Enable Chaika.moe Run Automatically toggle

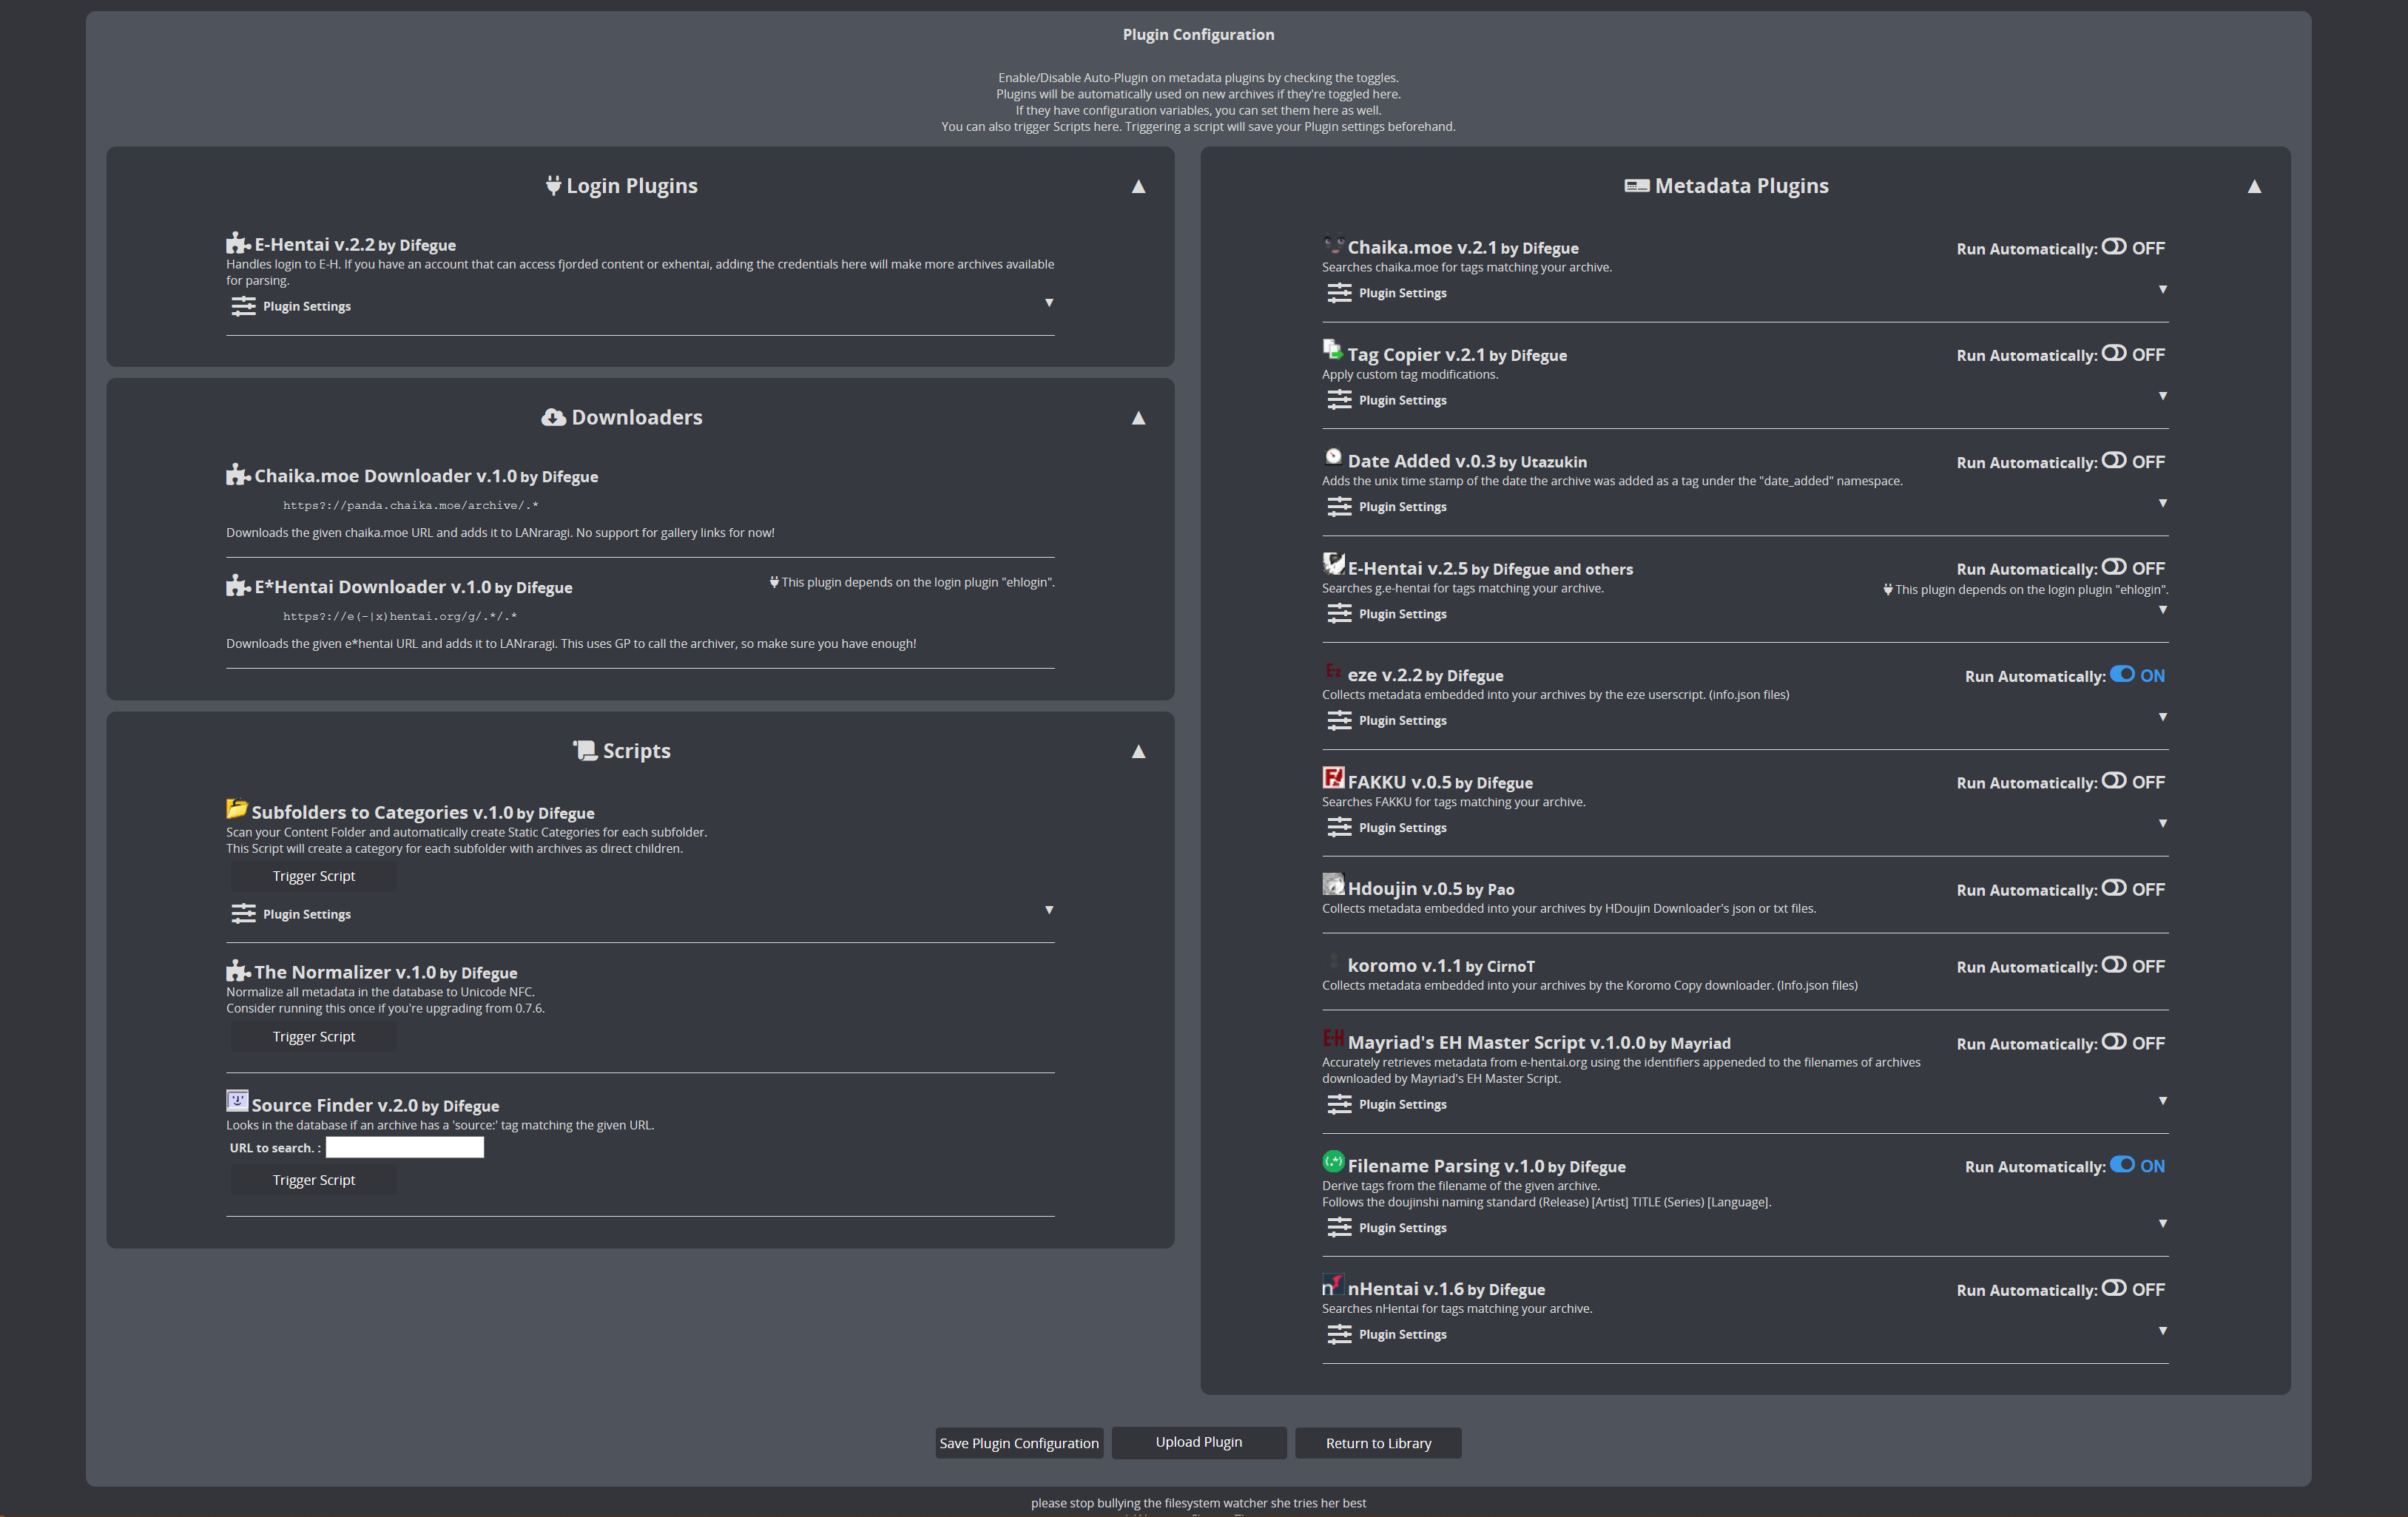[2113, 247]
